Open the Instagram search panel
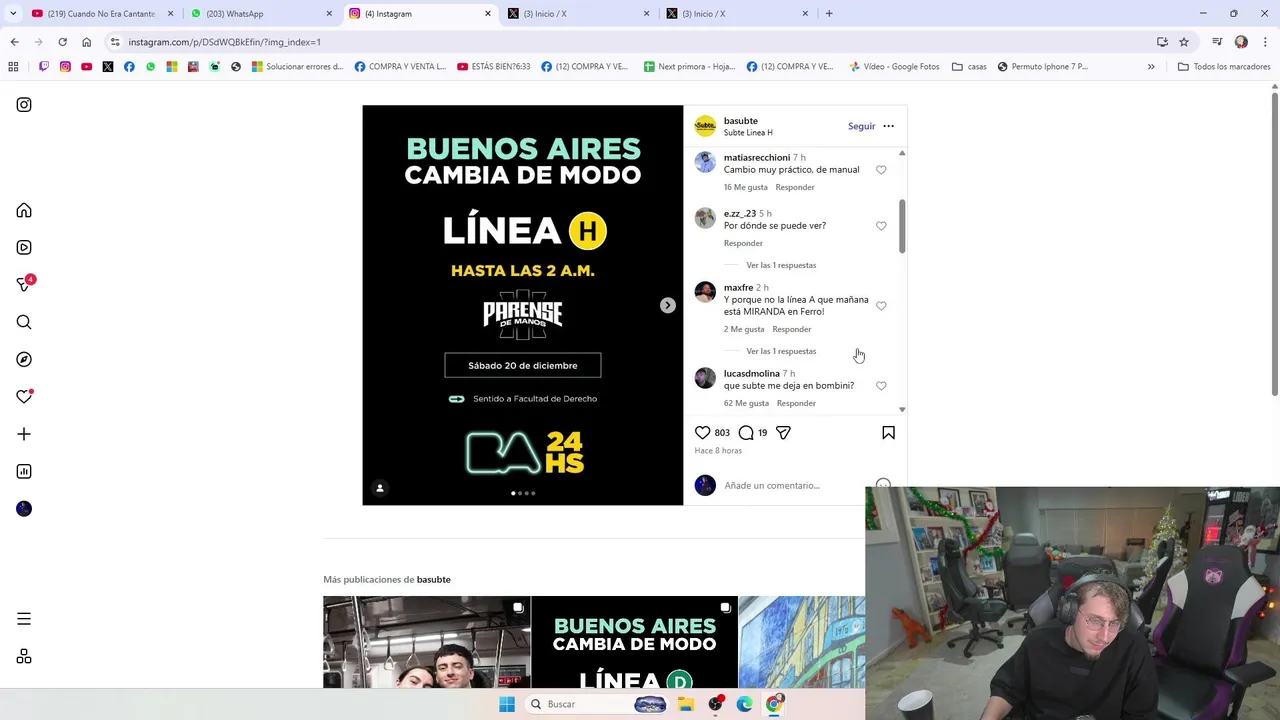This screenshot has width=1280, height=720. [24, 322]
